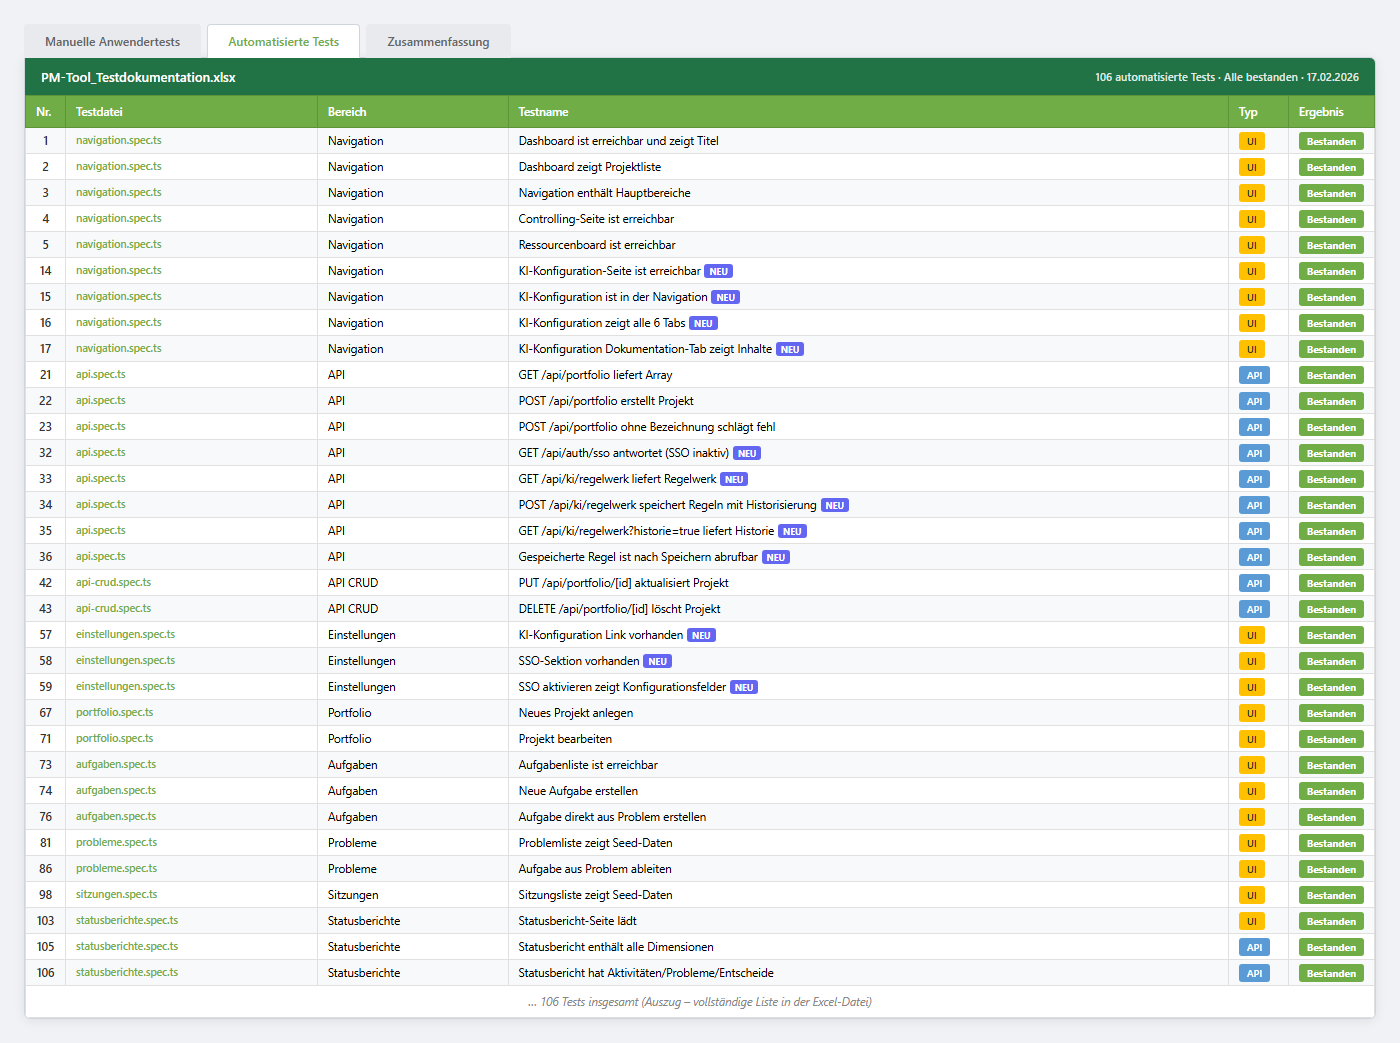Click the NEU badge next to SSO-Sektion vorhanden
The width and height of the screenshot is (1400, 1043).
coord(657,661)
